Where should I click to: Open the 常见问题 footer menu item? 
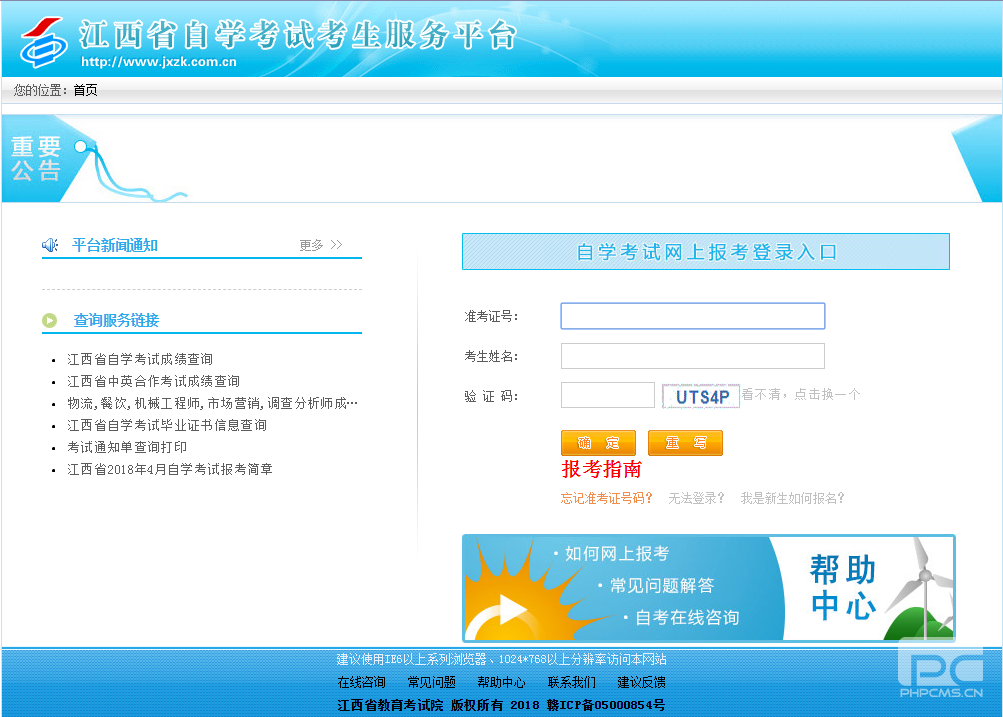(430, 681)
